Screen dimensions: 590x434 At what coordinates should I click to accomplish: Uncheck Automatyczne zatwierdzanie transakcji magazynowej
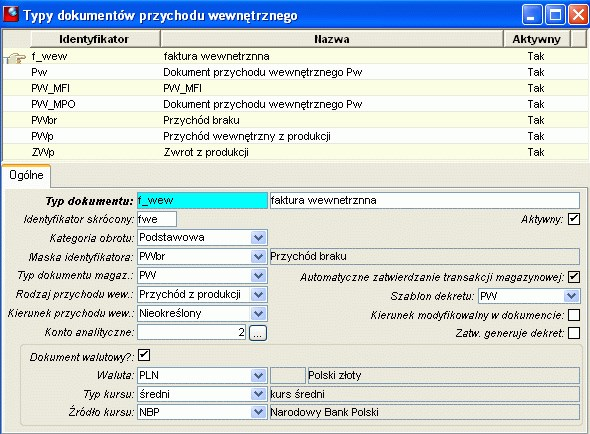573,277
